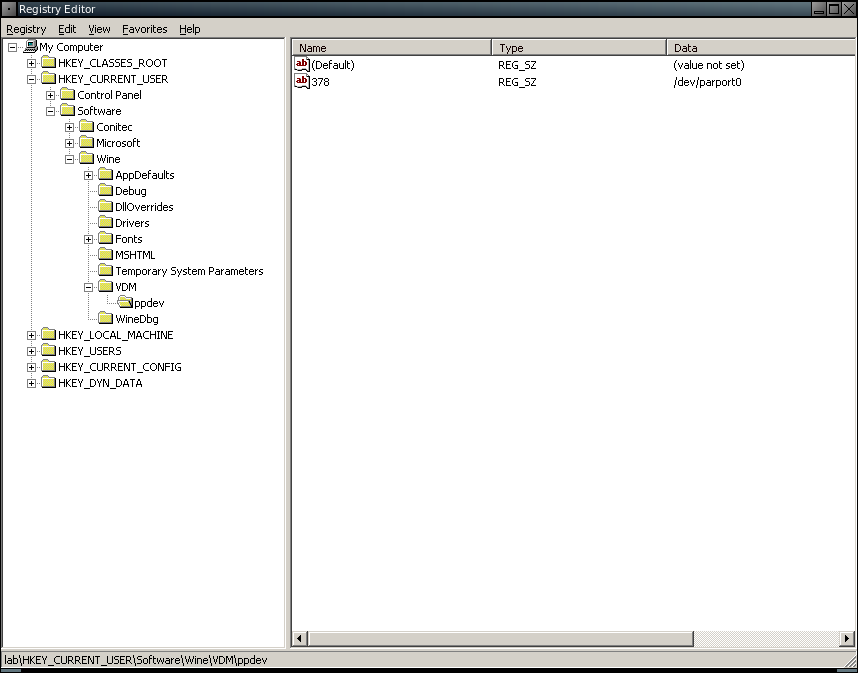This screenshot has width=858, height=673.
Task: Collapse the Wine key branch
Action: click(70, 159)
